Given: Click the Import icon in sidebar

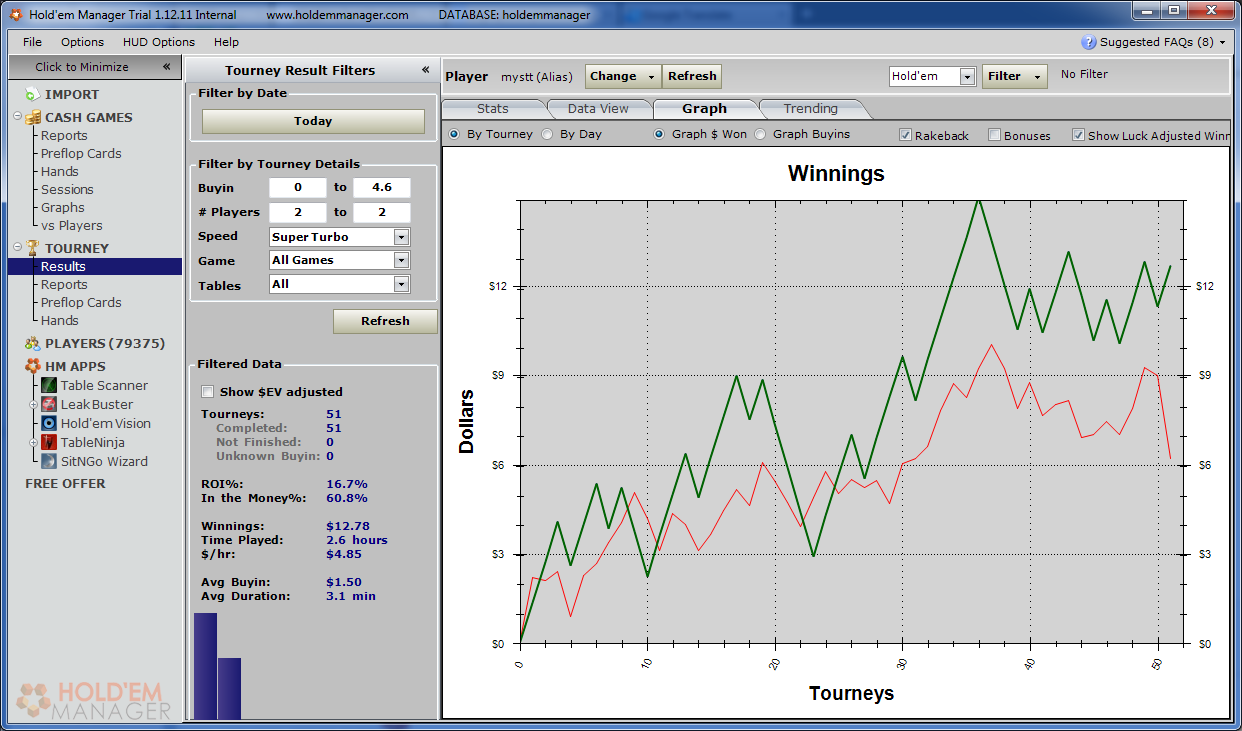Looking at the screenshot, I should tap(32, 94).
